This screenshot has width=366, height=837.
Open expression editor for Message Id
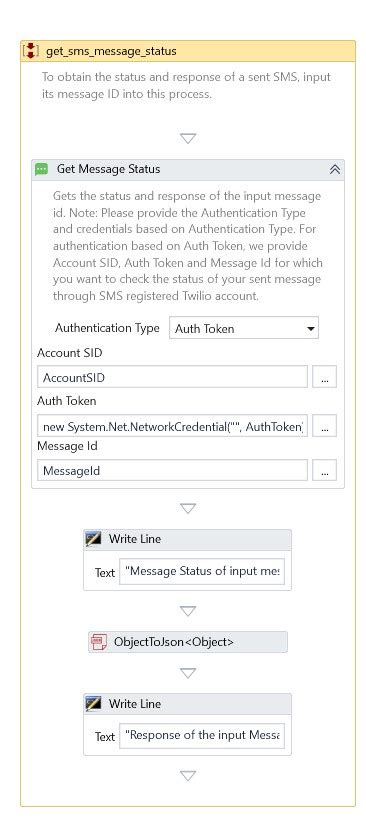point(324,470)
